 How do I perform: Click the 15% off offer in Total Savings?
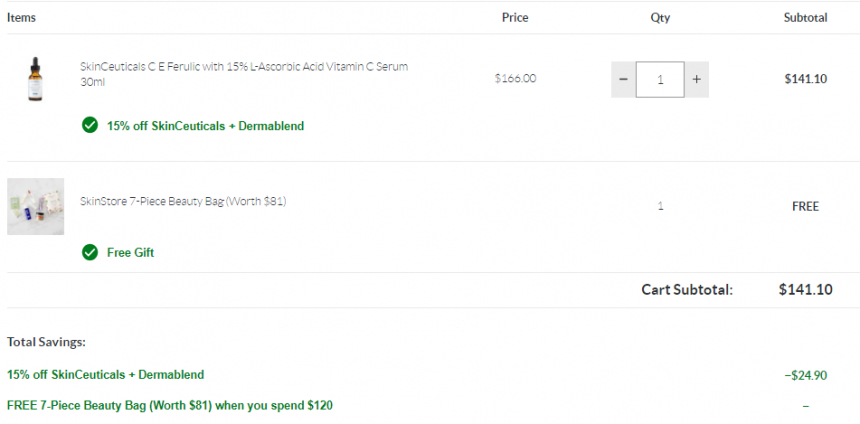tap(105, 375)
